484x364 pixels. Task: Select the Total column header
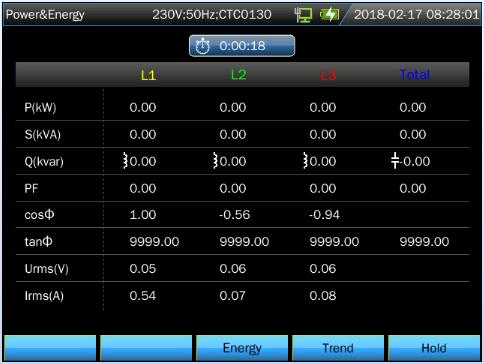click(x=415, y=75)
